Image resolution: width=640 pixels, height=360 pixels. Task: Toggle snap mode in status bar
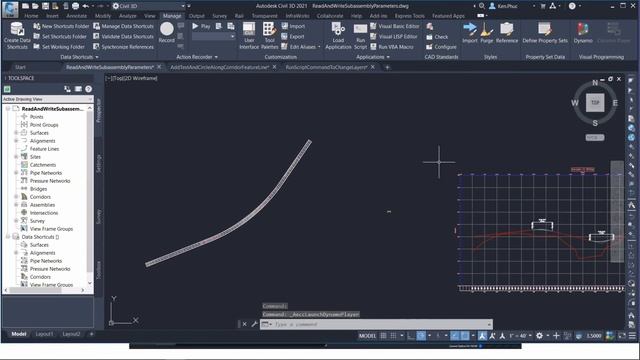tap(393, 336)
